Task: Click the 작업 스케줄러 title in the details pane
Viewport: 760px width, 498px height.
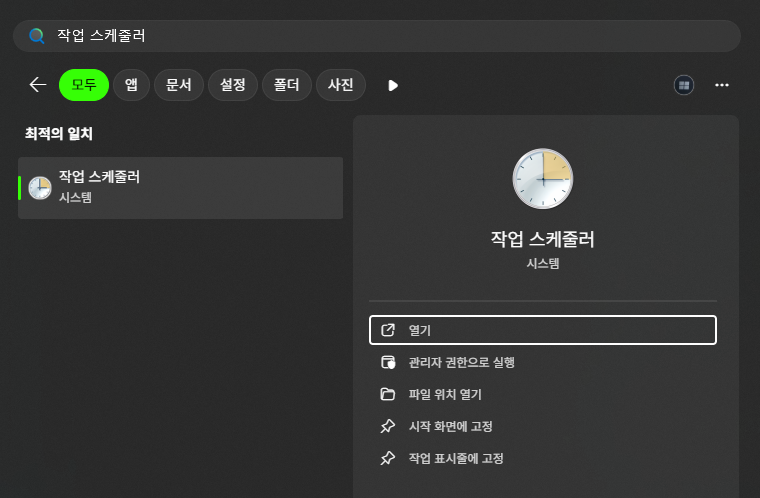Action: (x=542, y=239)
